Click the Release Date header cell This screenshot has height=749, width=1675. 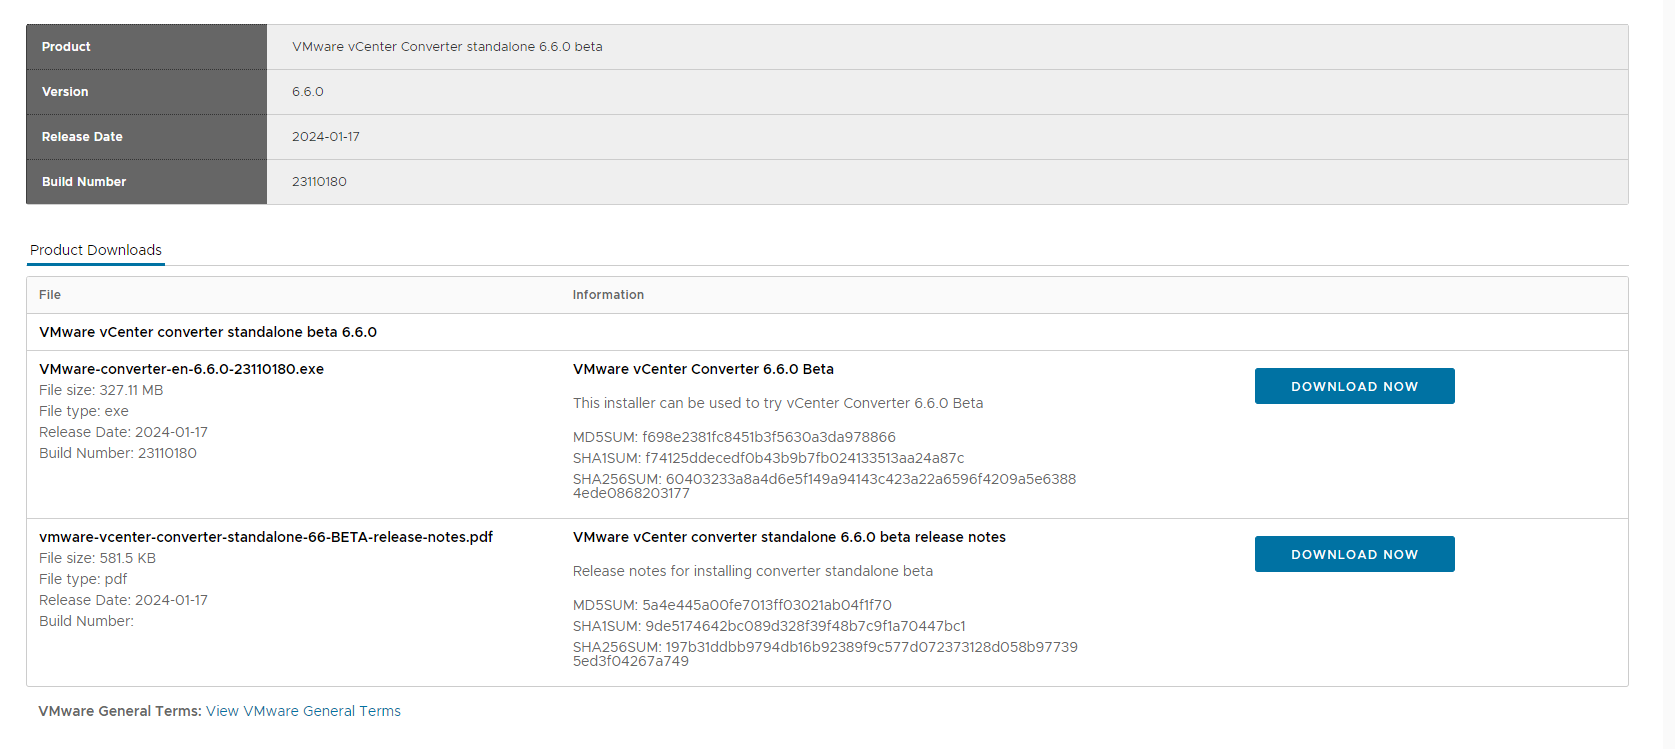147,137
